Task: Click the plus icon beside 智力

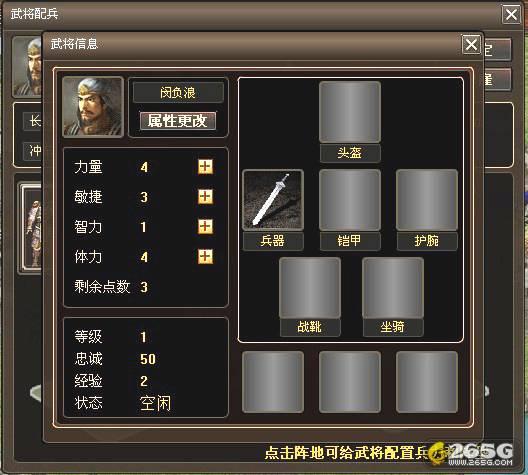Action: [205, 227]
